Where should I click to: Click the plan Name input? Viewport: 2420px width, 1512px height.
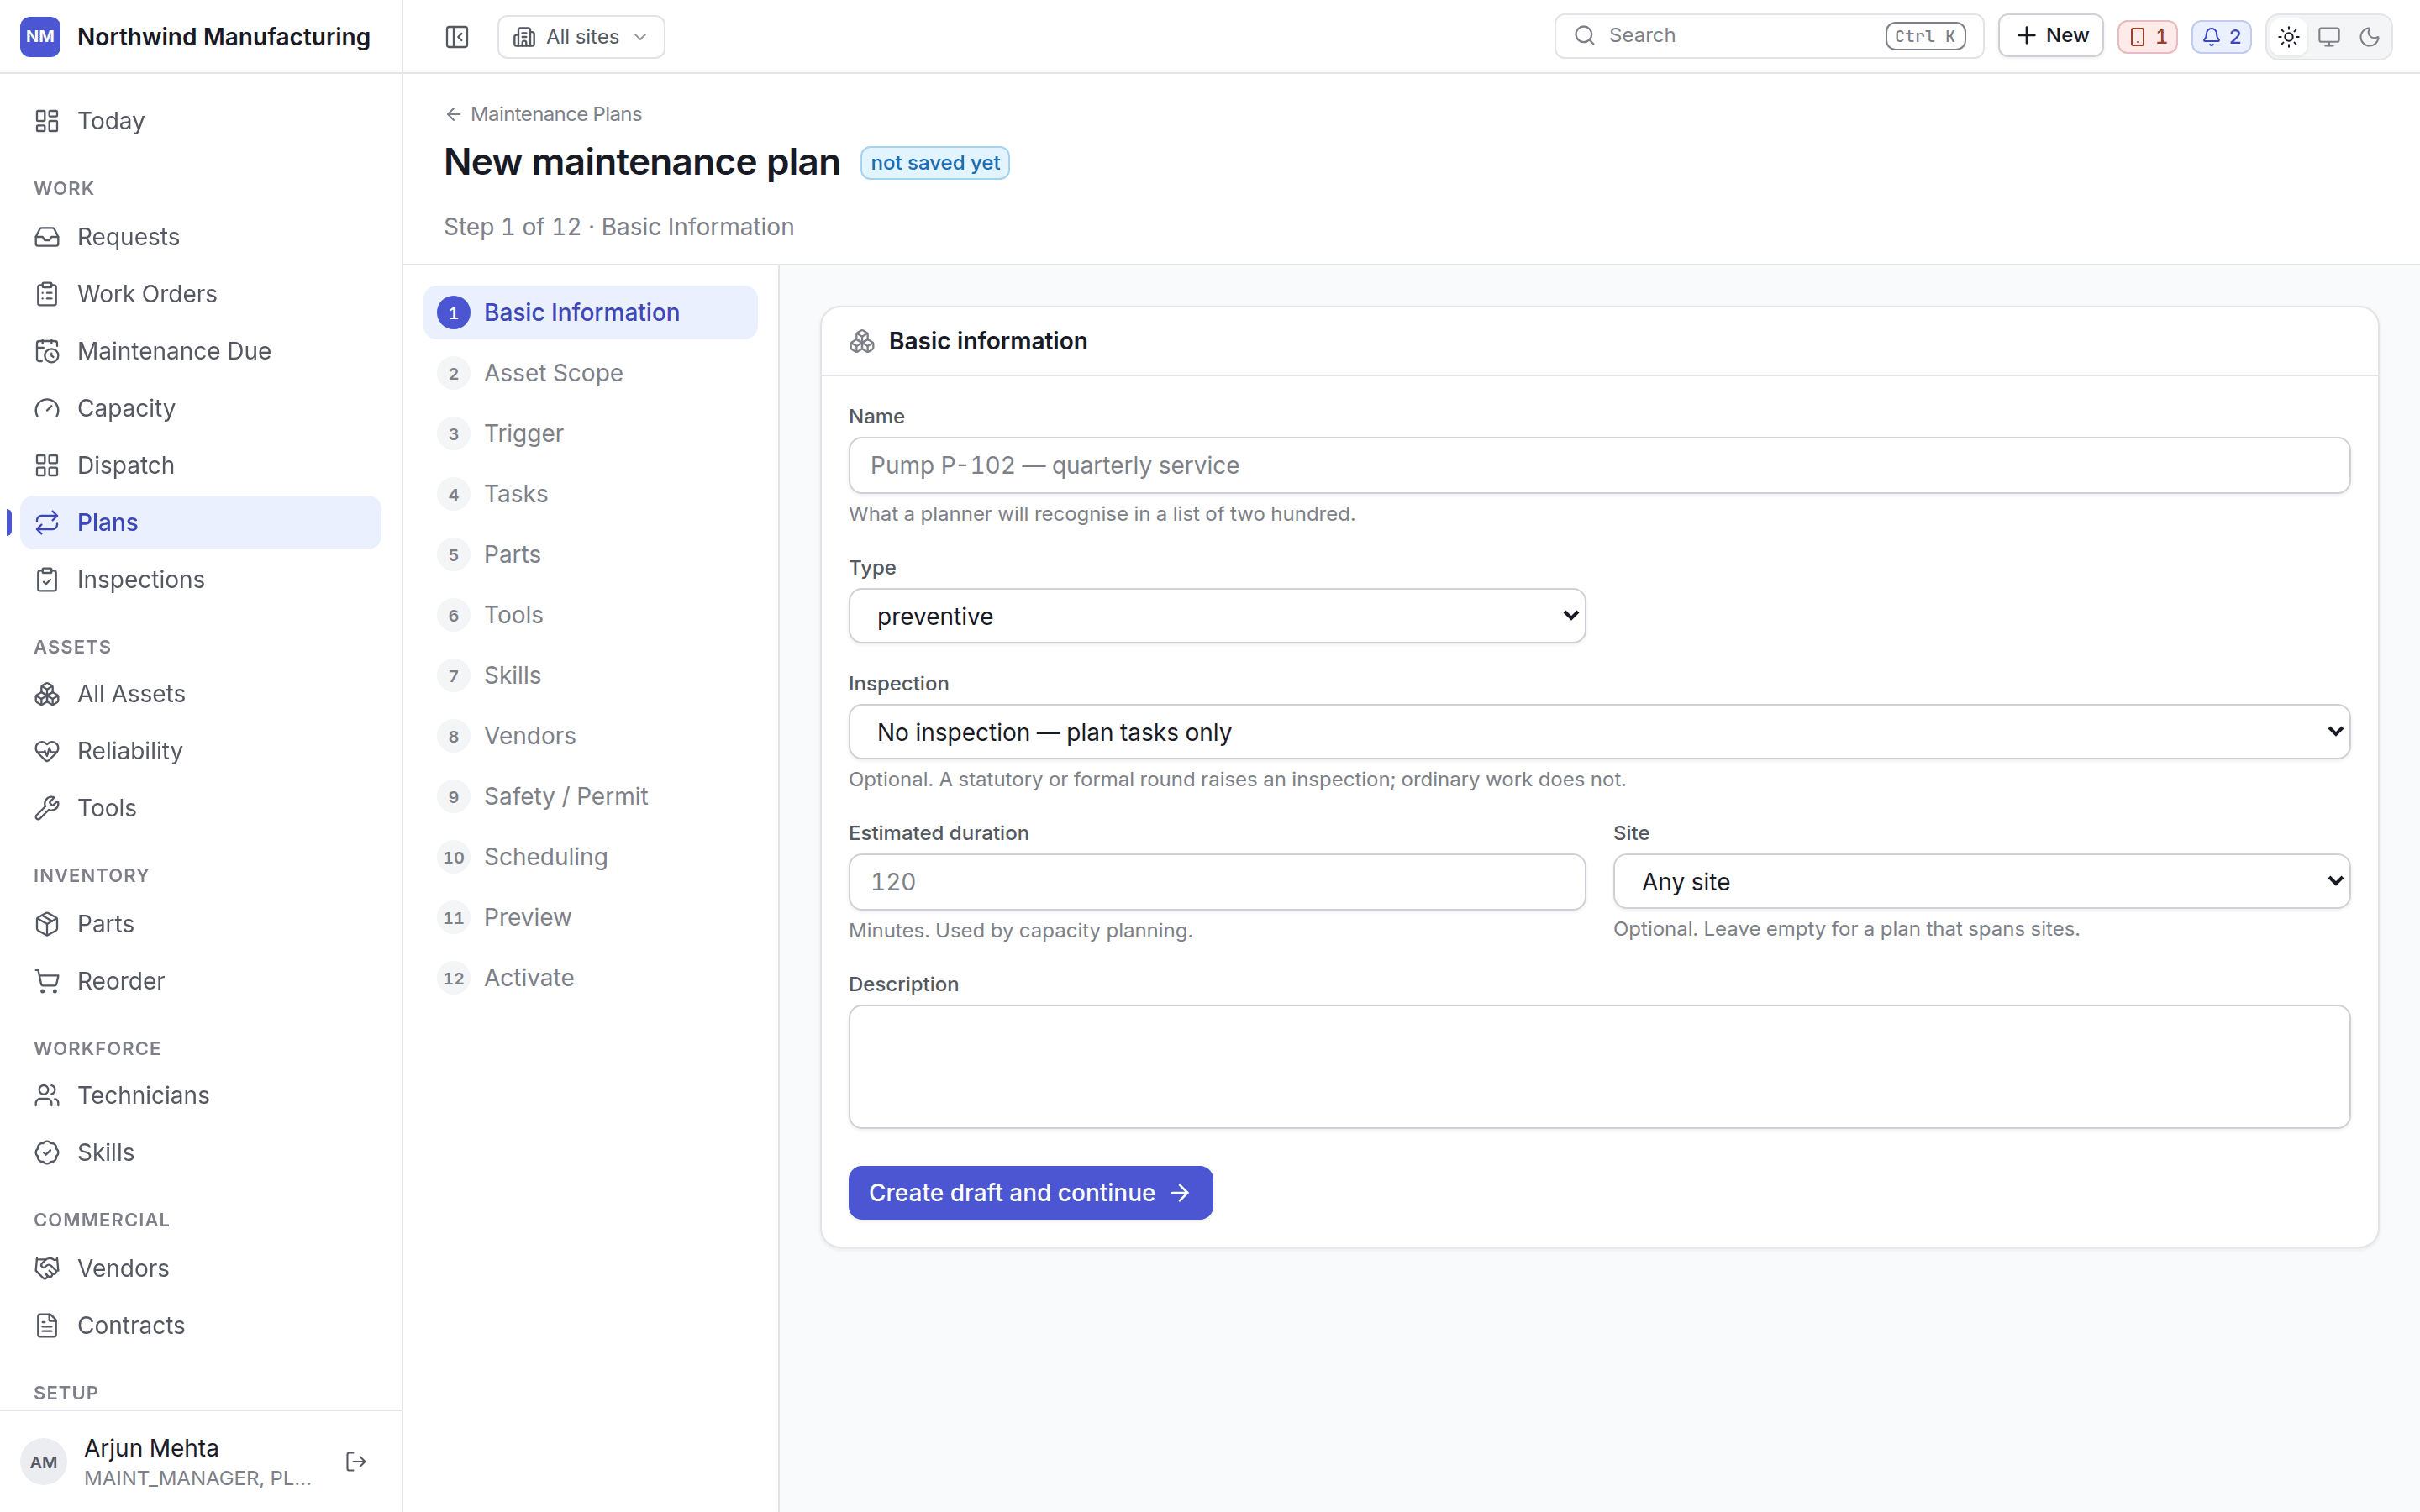[x=1599, y=465]
